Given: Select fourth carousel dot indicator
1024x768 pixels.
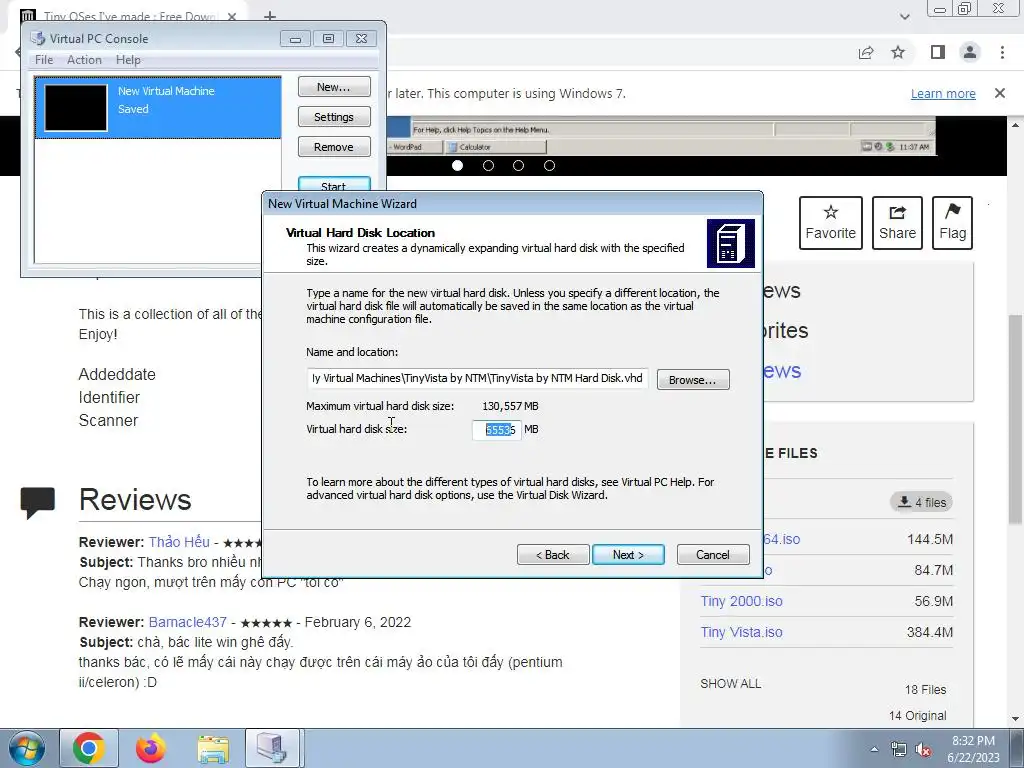Looking at the screenshot, I should click(x=549, y=165).
